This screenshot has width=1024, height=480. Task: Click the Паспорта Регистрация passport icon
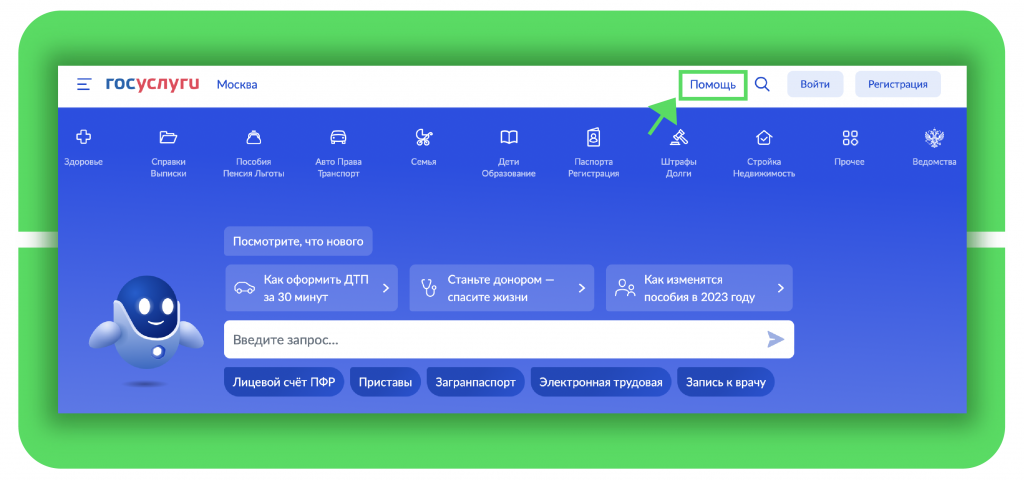coord(594,137)
